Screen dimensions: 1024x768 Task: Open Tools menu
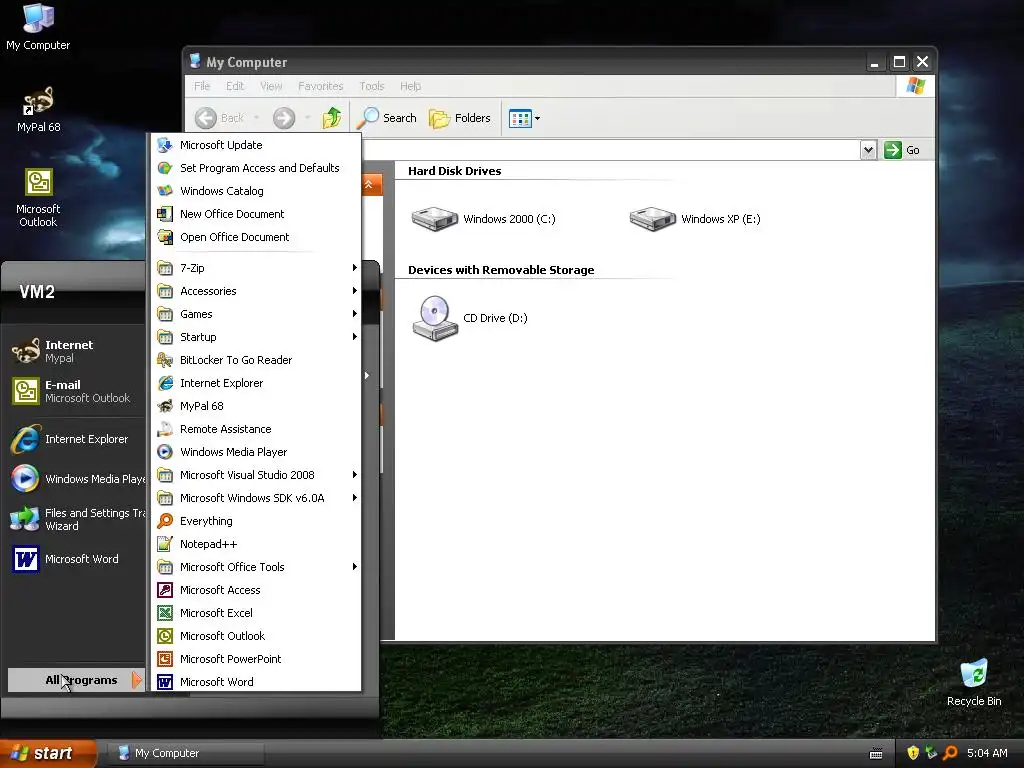click(372, 86)
